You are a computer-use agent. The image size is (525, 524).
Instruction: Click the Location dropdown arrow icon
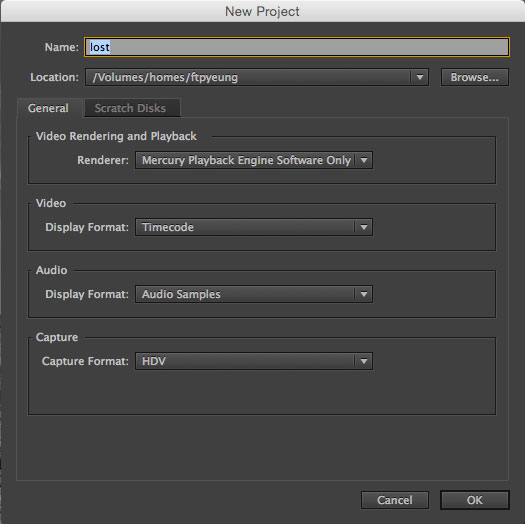click(x=419, y=77)
